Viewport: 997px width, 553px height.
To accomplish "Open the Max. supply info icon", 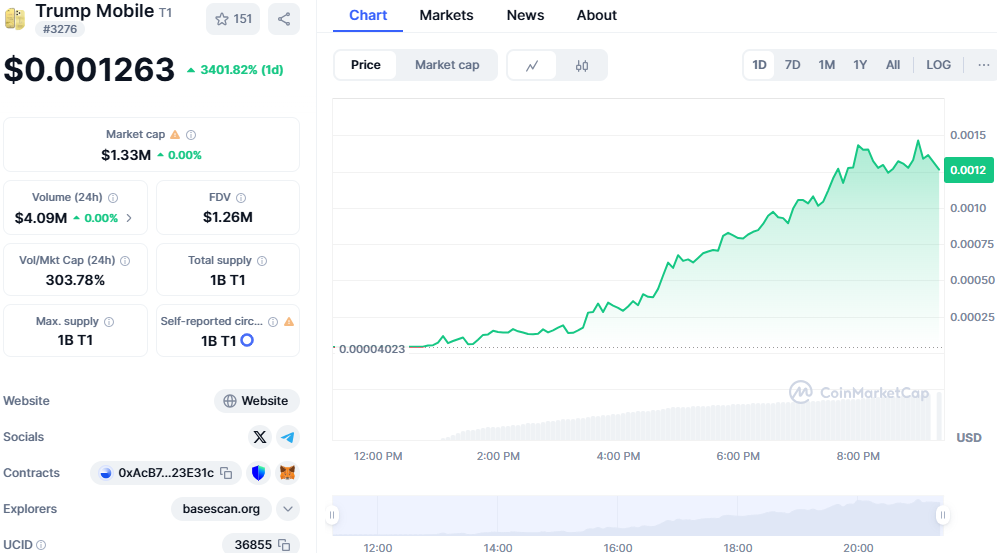I will click(109, 322).
